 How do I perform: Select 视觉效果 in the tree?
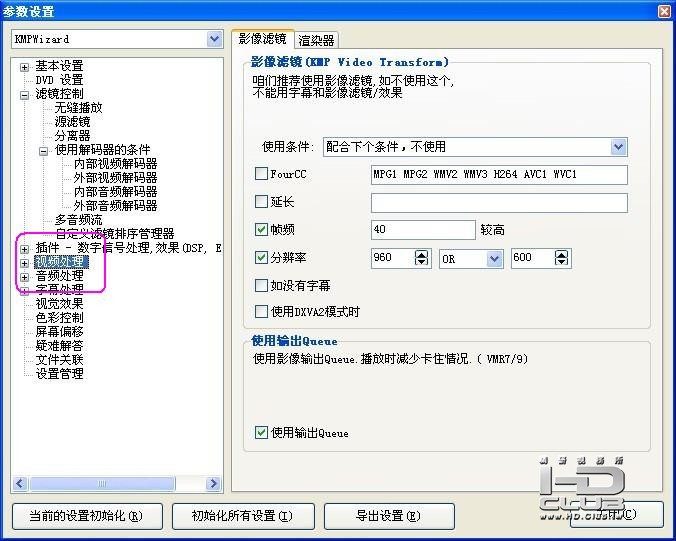[59, 304]
